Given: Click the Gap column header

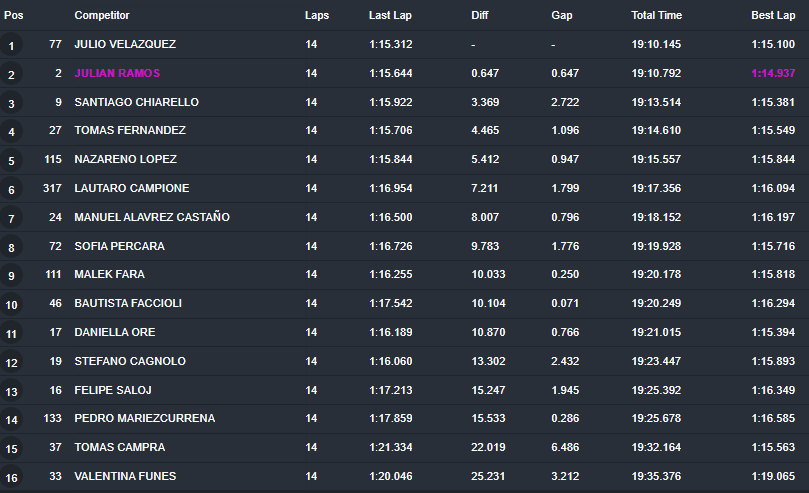Looking at the screenshot, I should pyautogui.click(x=562, y=15).
